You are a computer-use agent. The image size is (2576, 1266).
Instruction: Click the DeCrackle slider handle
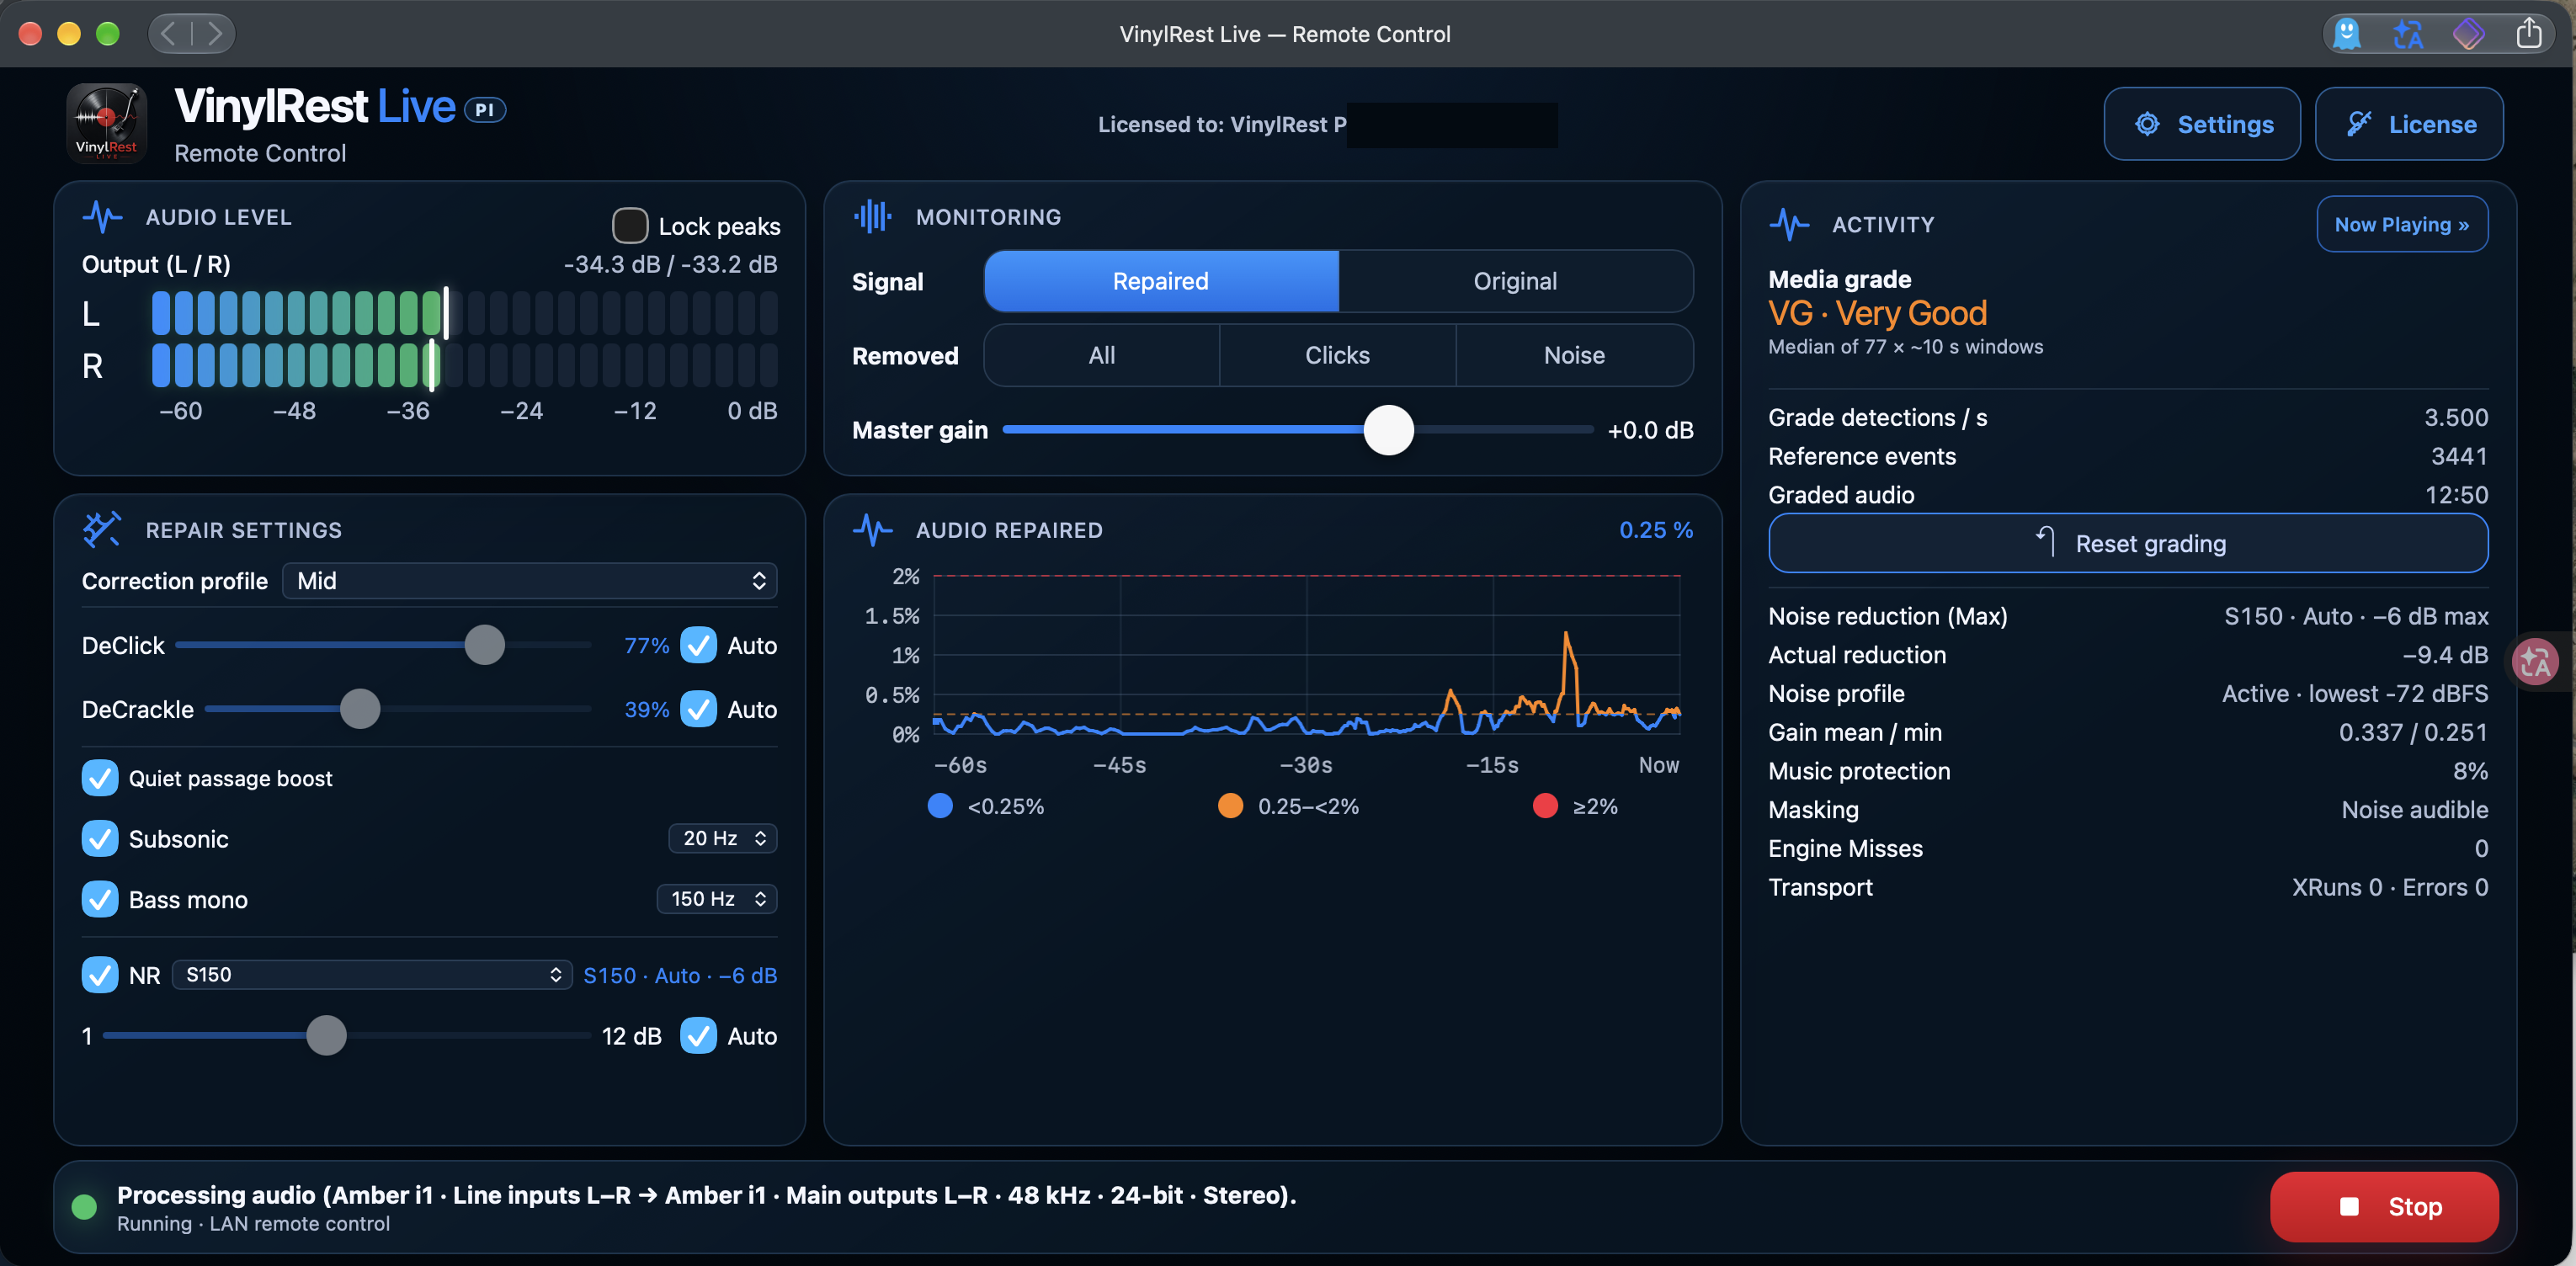360,709
